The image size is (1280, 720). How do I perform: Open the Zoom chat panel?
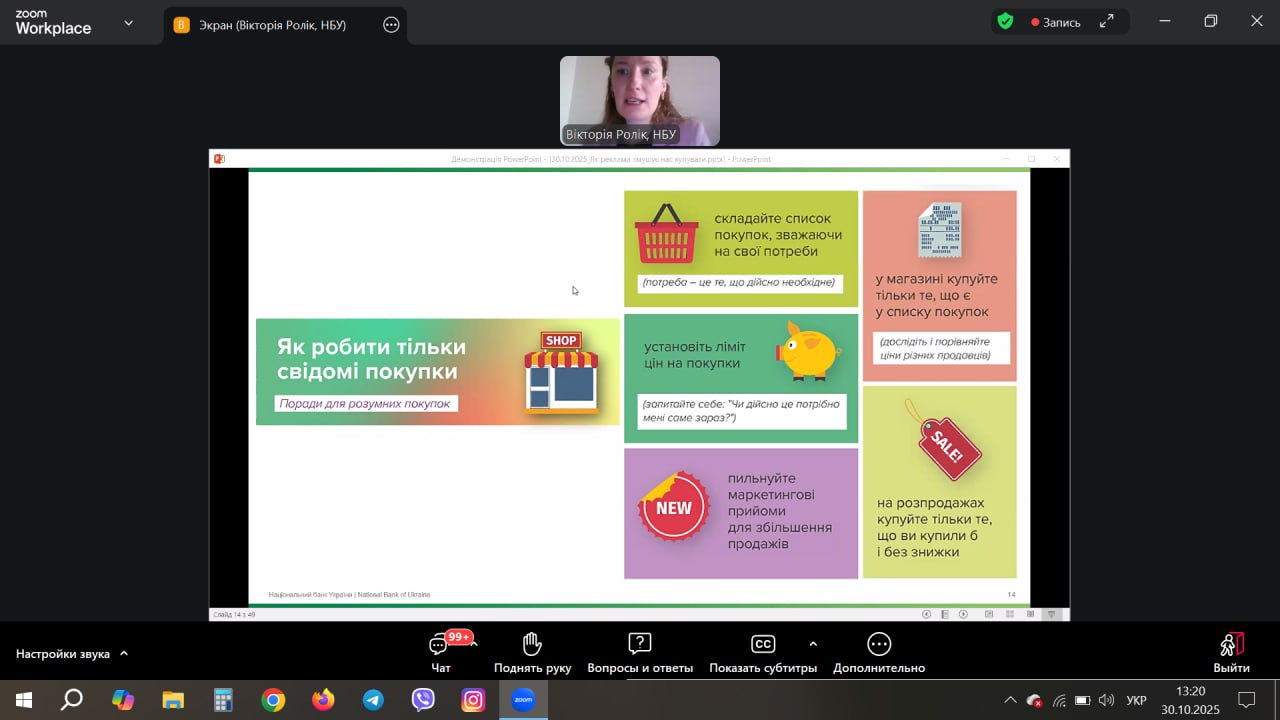(440, 652)
